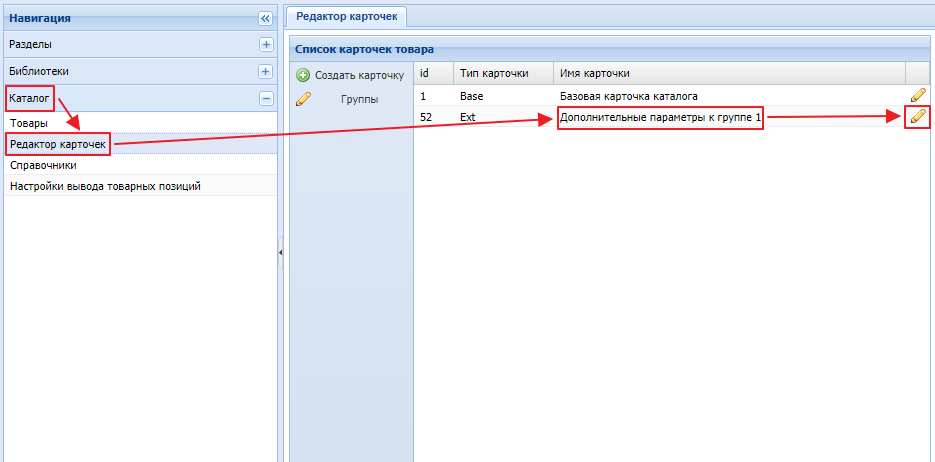Switch to the Редактор карточек tab
935x462 pixels.
pyautogui.click(x=347, y=15)
